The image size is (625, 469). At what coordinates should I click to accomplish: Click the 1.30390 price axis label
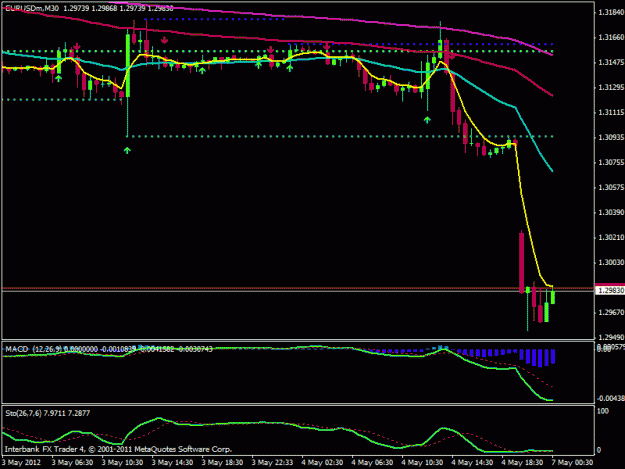coord(611,212)
